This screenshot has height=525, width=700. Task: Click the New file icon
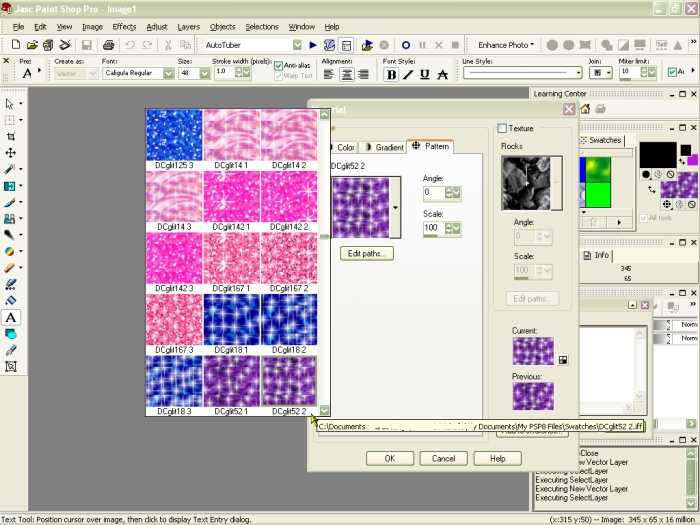coord(16,45)
